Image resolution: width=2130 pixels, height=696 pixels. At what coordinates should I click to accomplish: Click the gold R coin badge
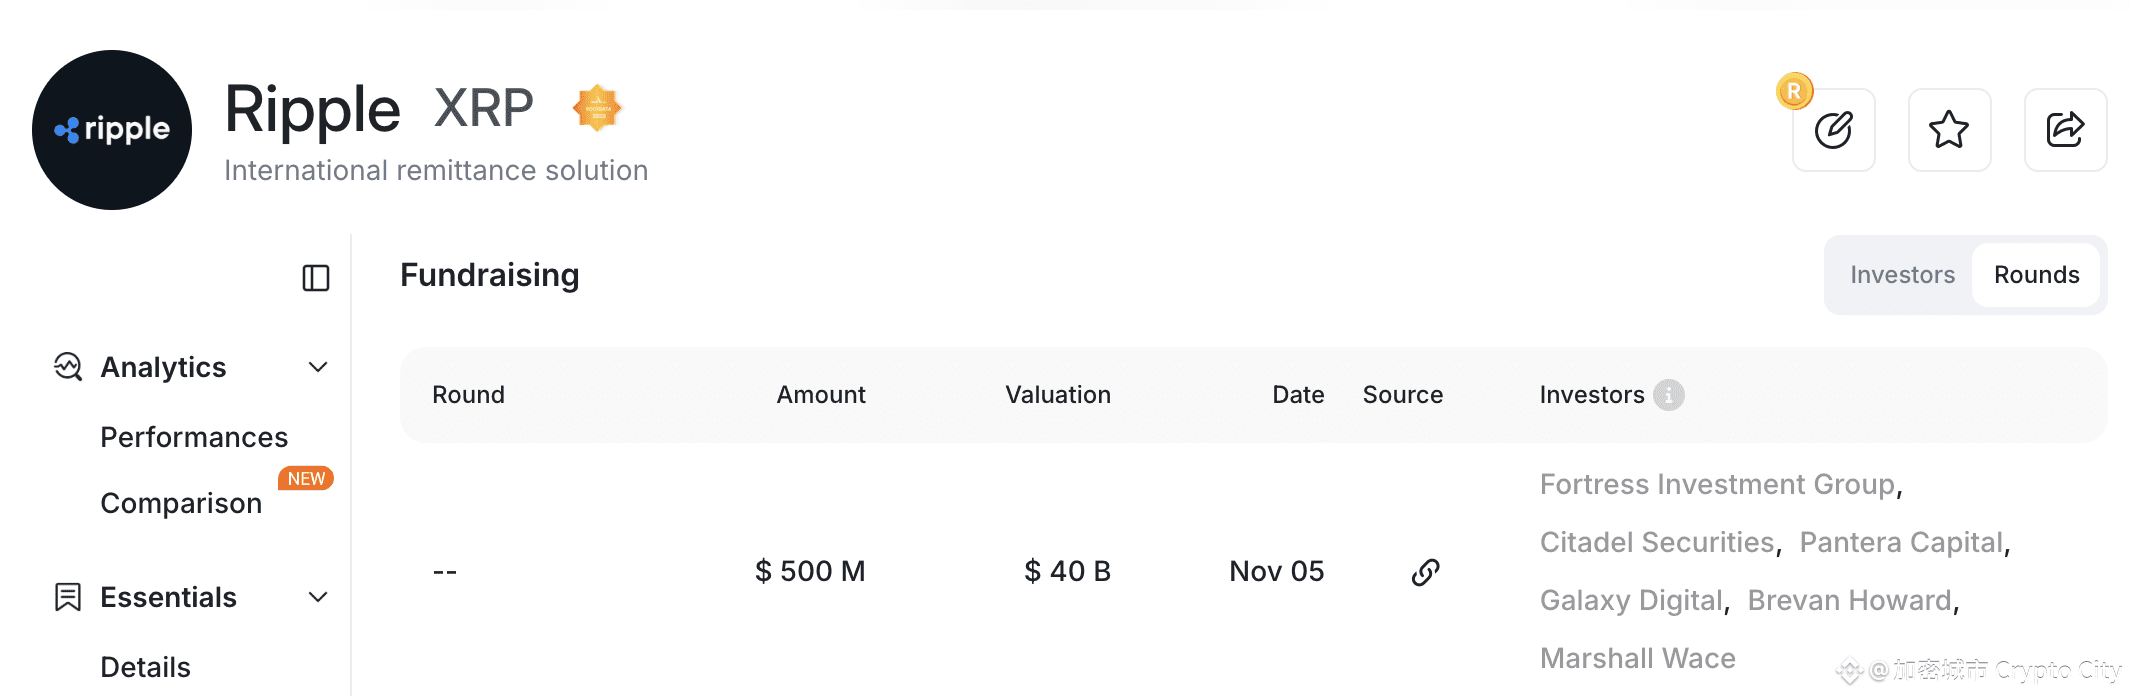(1795, 89)
